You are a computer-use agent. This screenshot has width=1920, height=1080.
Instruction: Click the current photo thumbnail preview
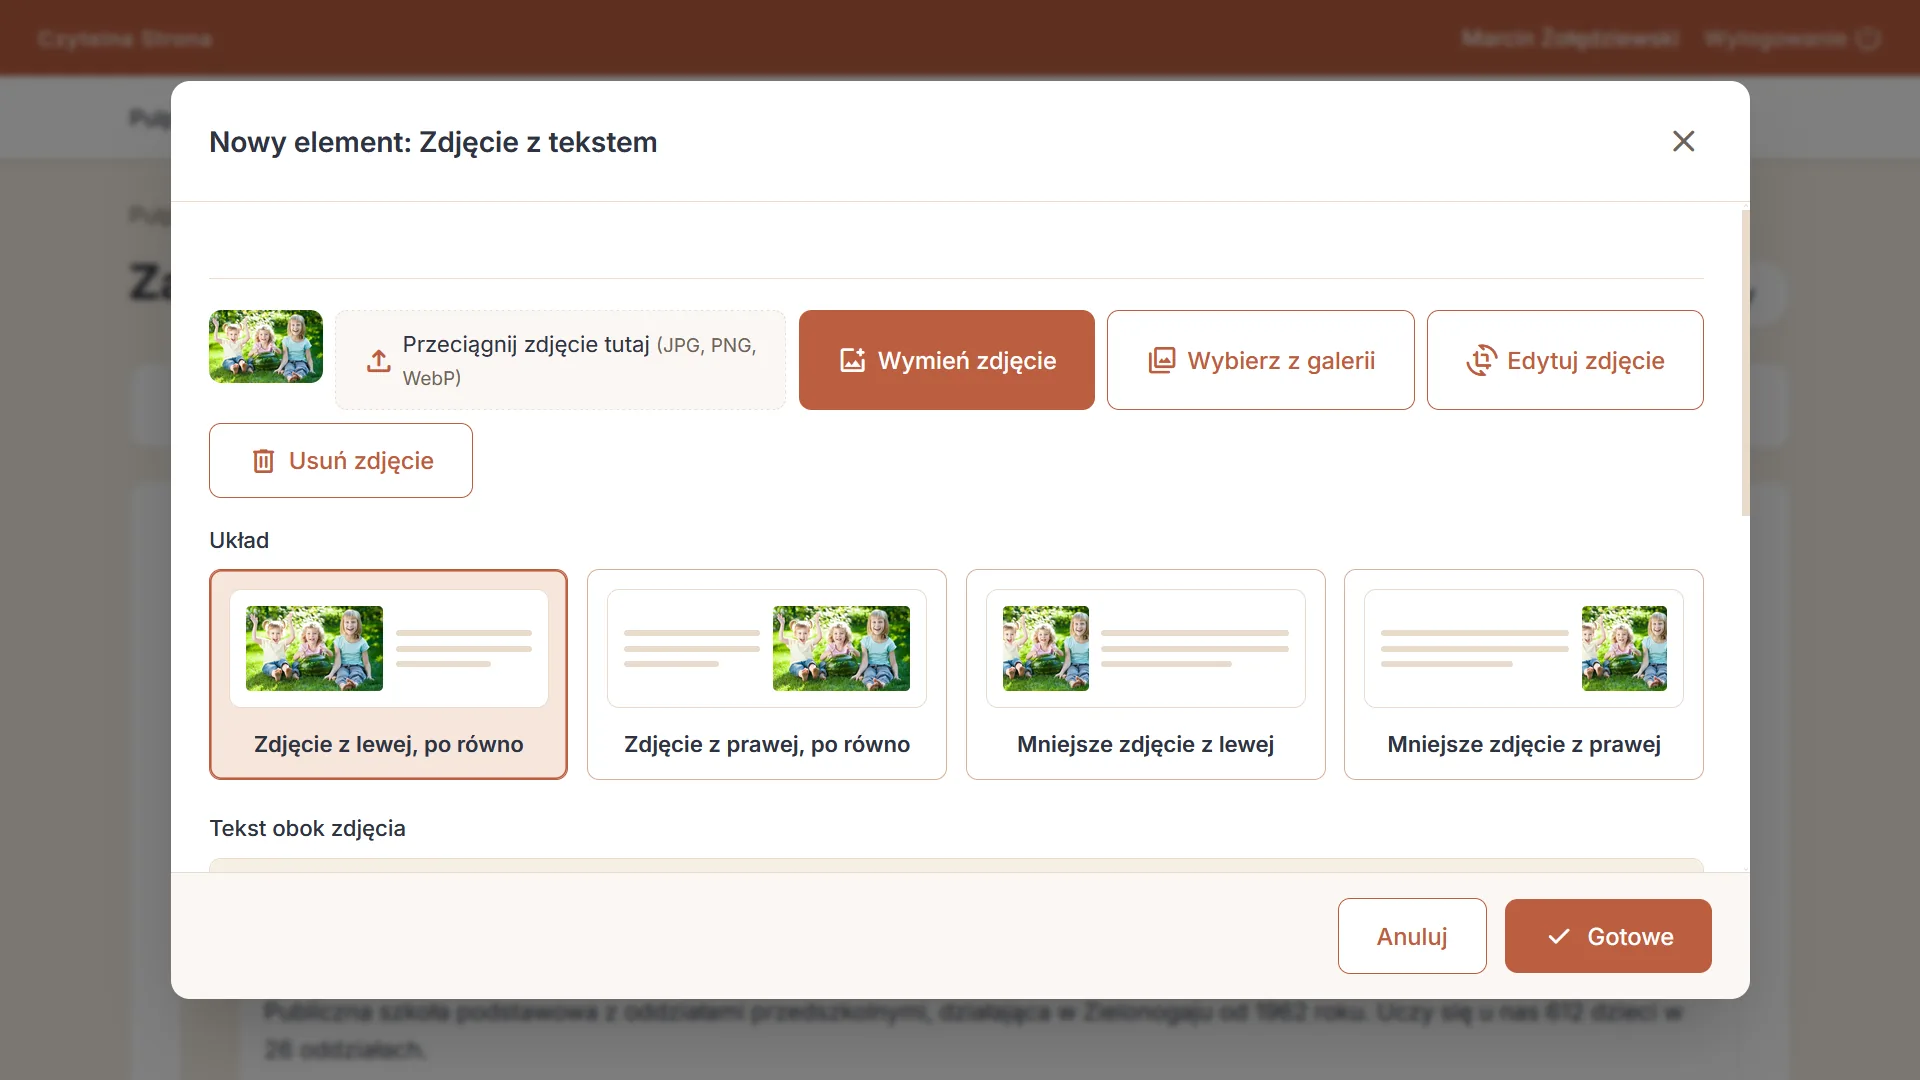tap(266, 346)
